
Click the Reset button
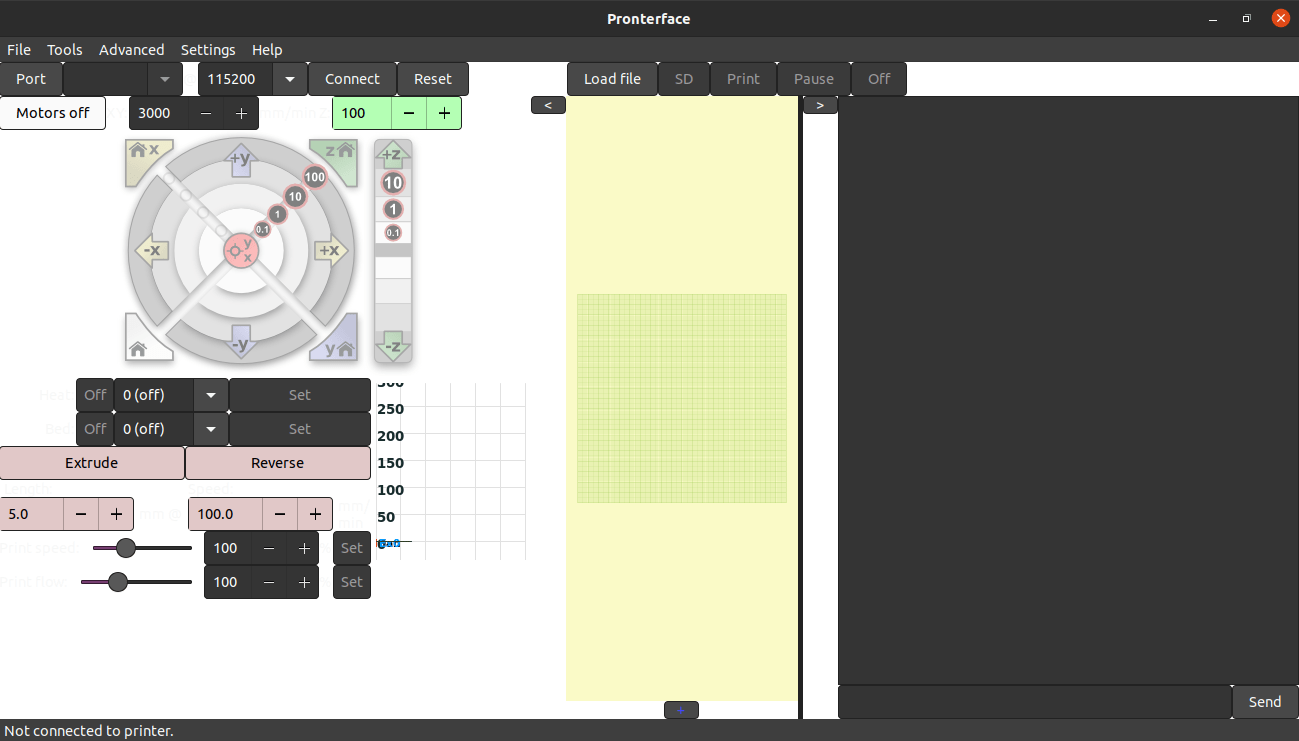tap(433, 79)
